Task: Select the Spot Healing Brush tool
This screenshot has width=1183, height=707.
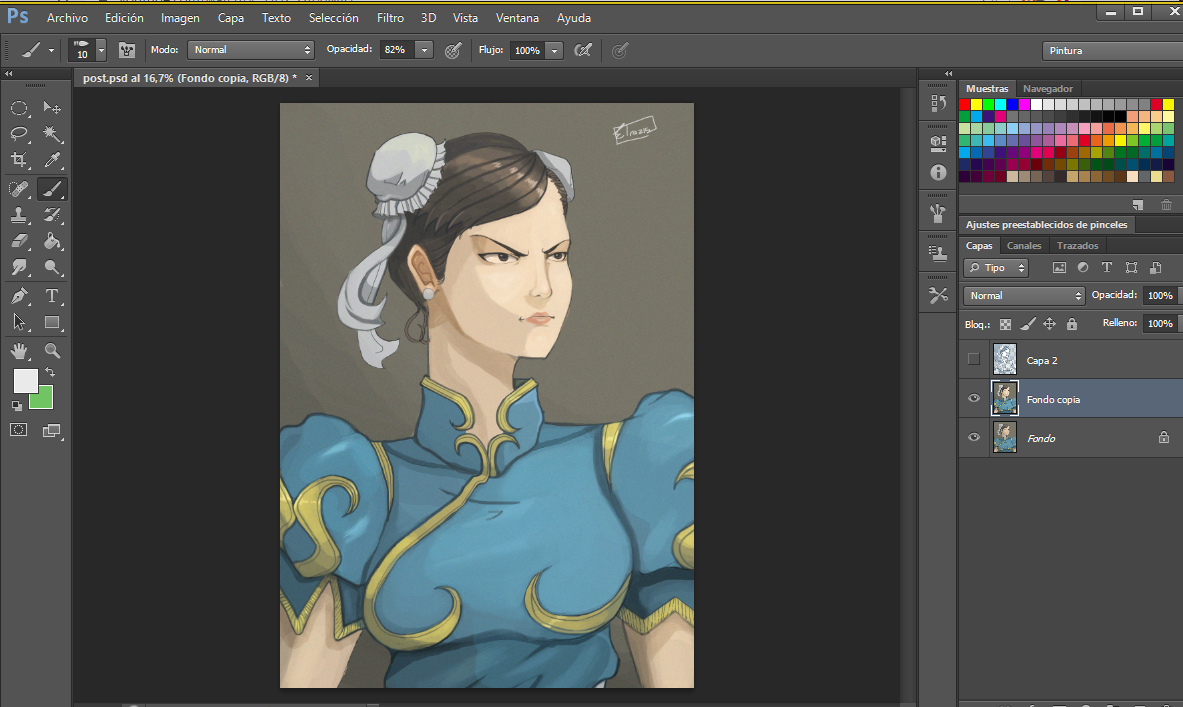Action: (19, 189)
